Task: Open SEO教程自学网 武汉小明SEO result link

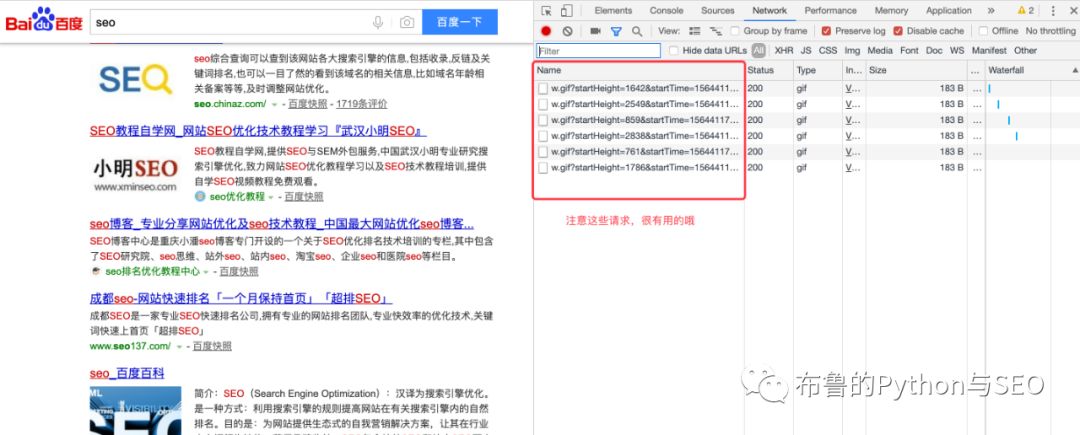Action: tap(258, 131)
